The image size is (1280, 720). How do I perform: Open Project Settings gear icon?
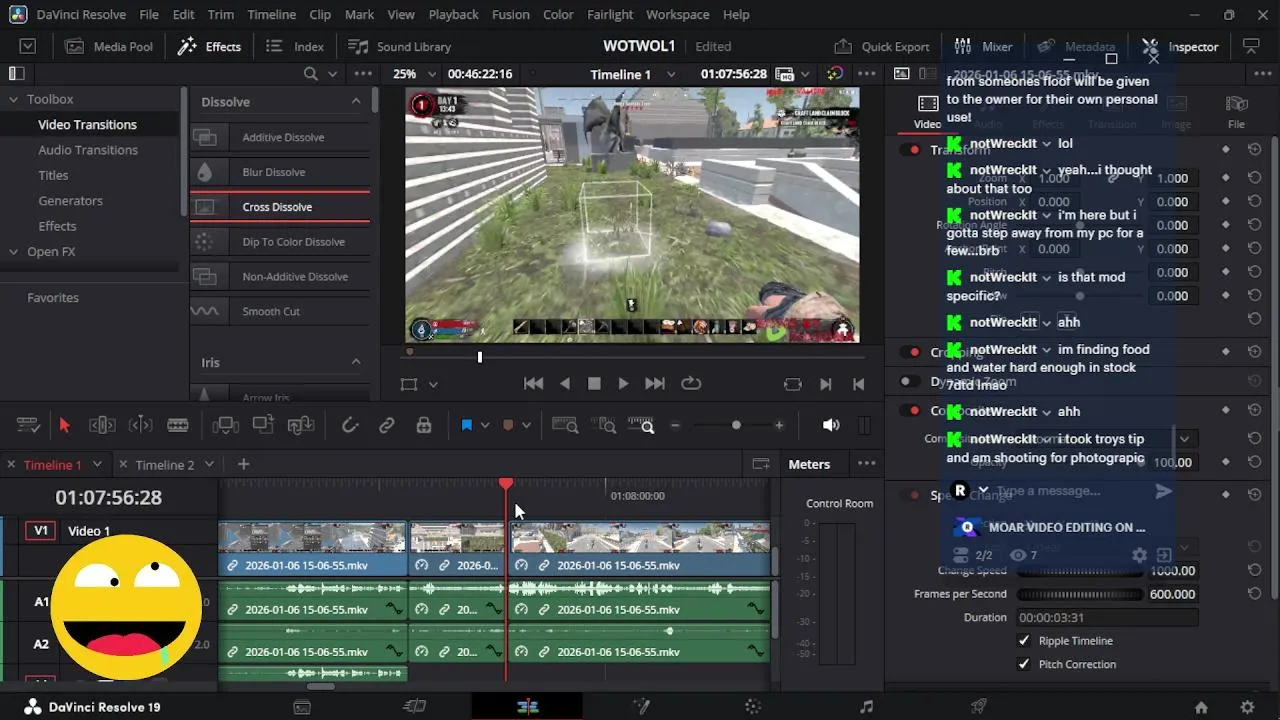(1248, 707)
